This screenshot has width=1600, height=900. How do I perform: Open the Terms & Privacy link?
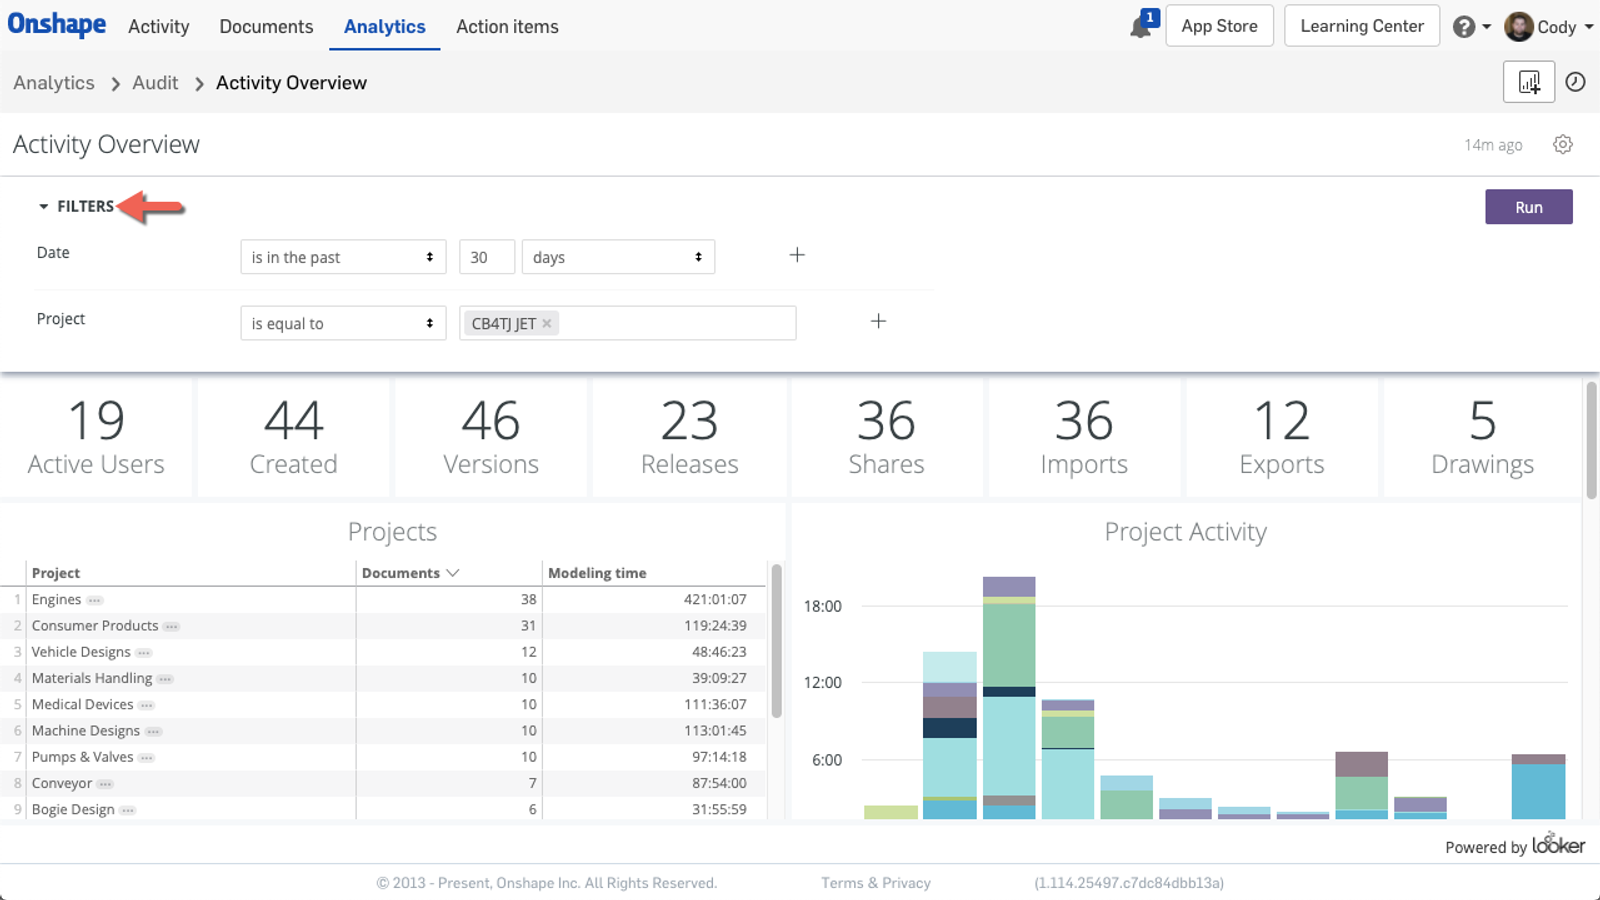(x=875, y=882)
